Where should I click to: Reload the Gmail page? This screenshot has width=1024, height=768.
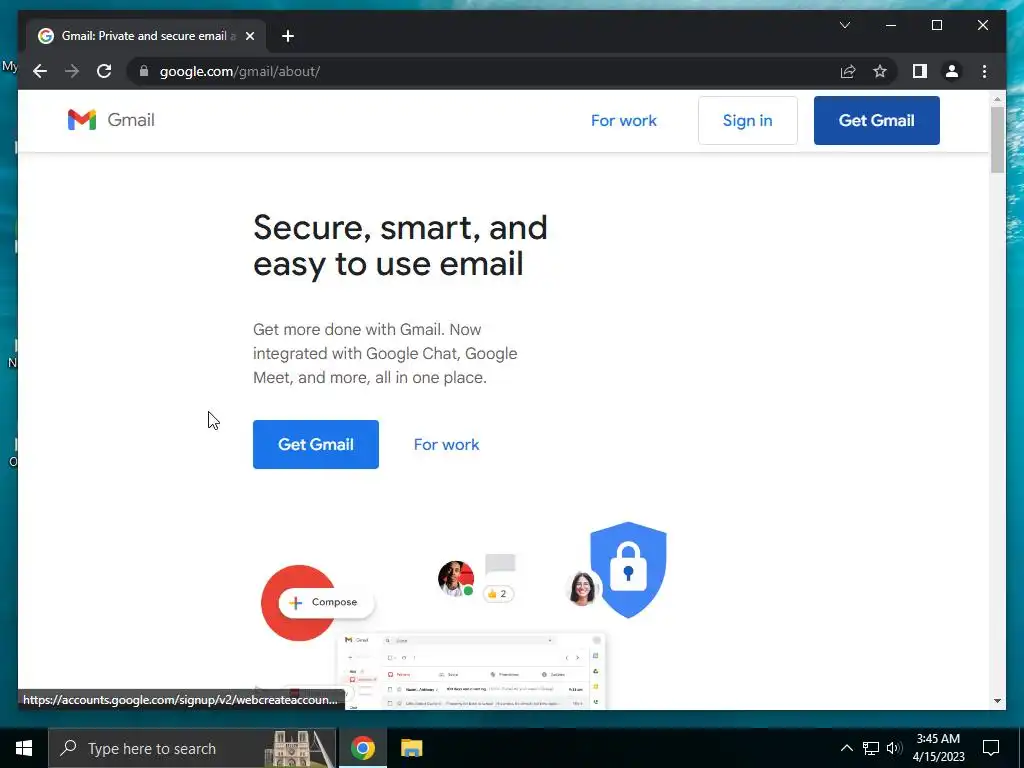[104, 71]
